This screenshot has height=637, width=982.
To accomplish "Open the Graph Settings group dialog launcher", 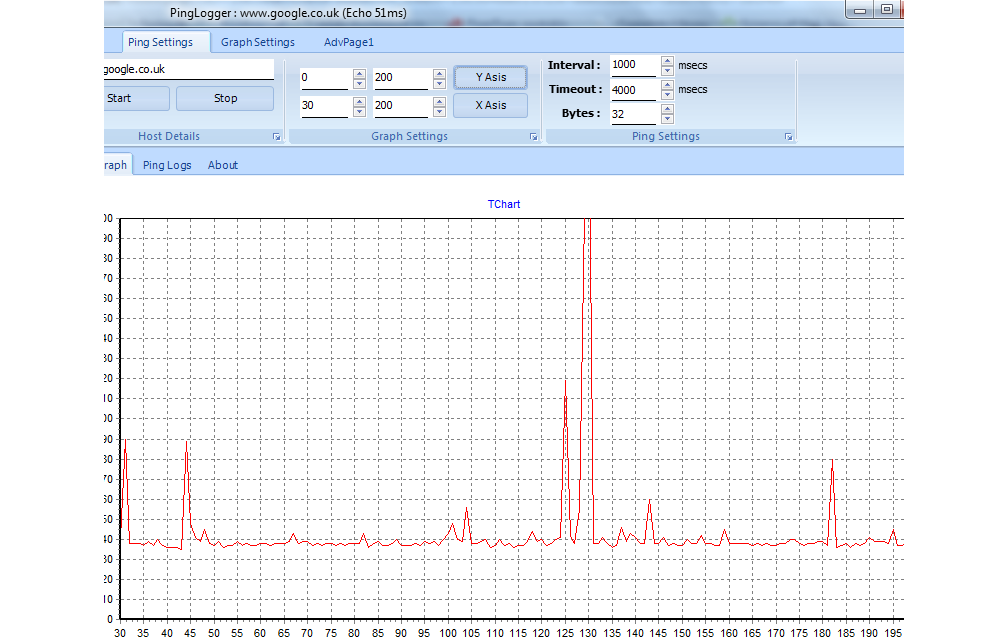I will click(534, 137).
